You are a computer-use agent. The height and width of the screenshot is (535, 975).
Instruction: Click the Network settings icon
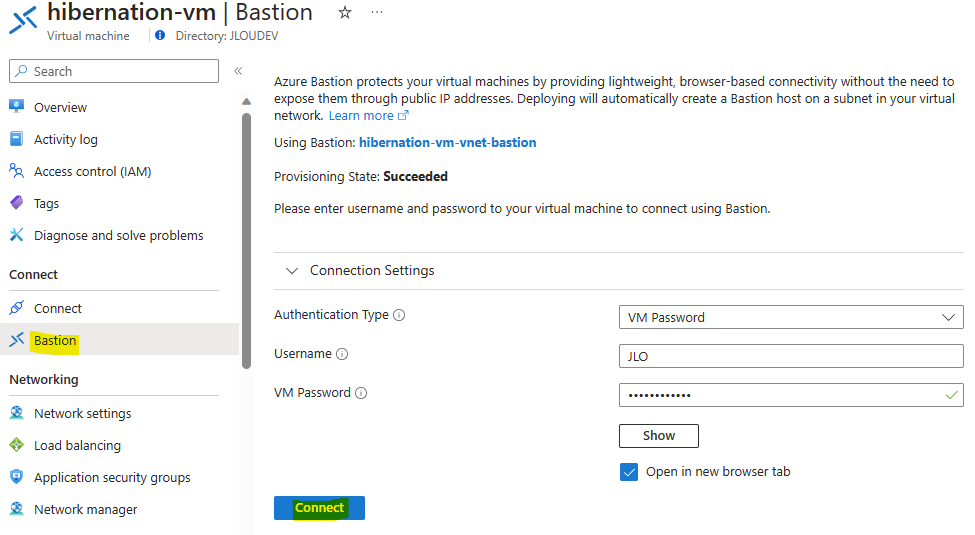coord(17,412)
